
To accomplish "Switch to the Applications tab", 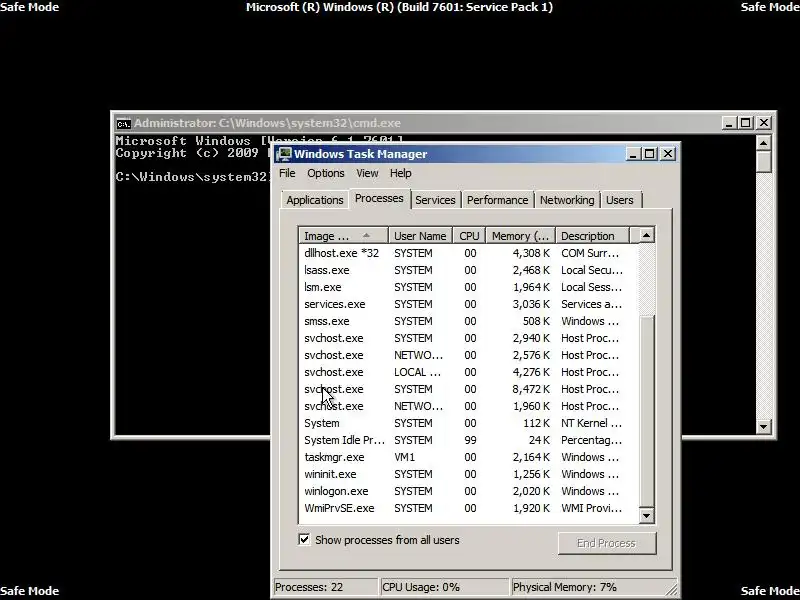I will [x=314, y=200].
